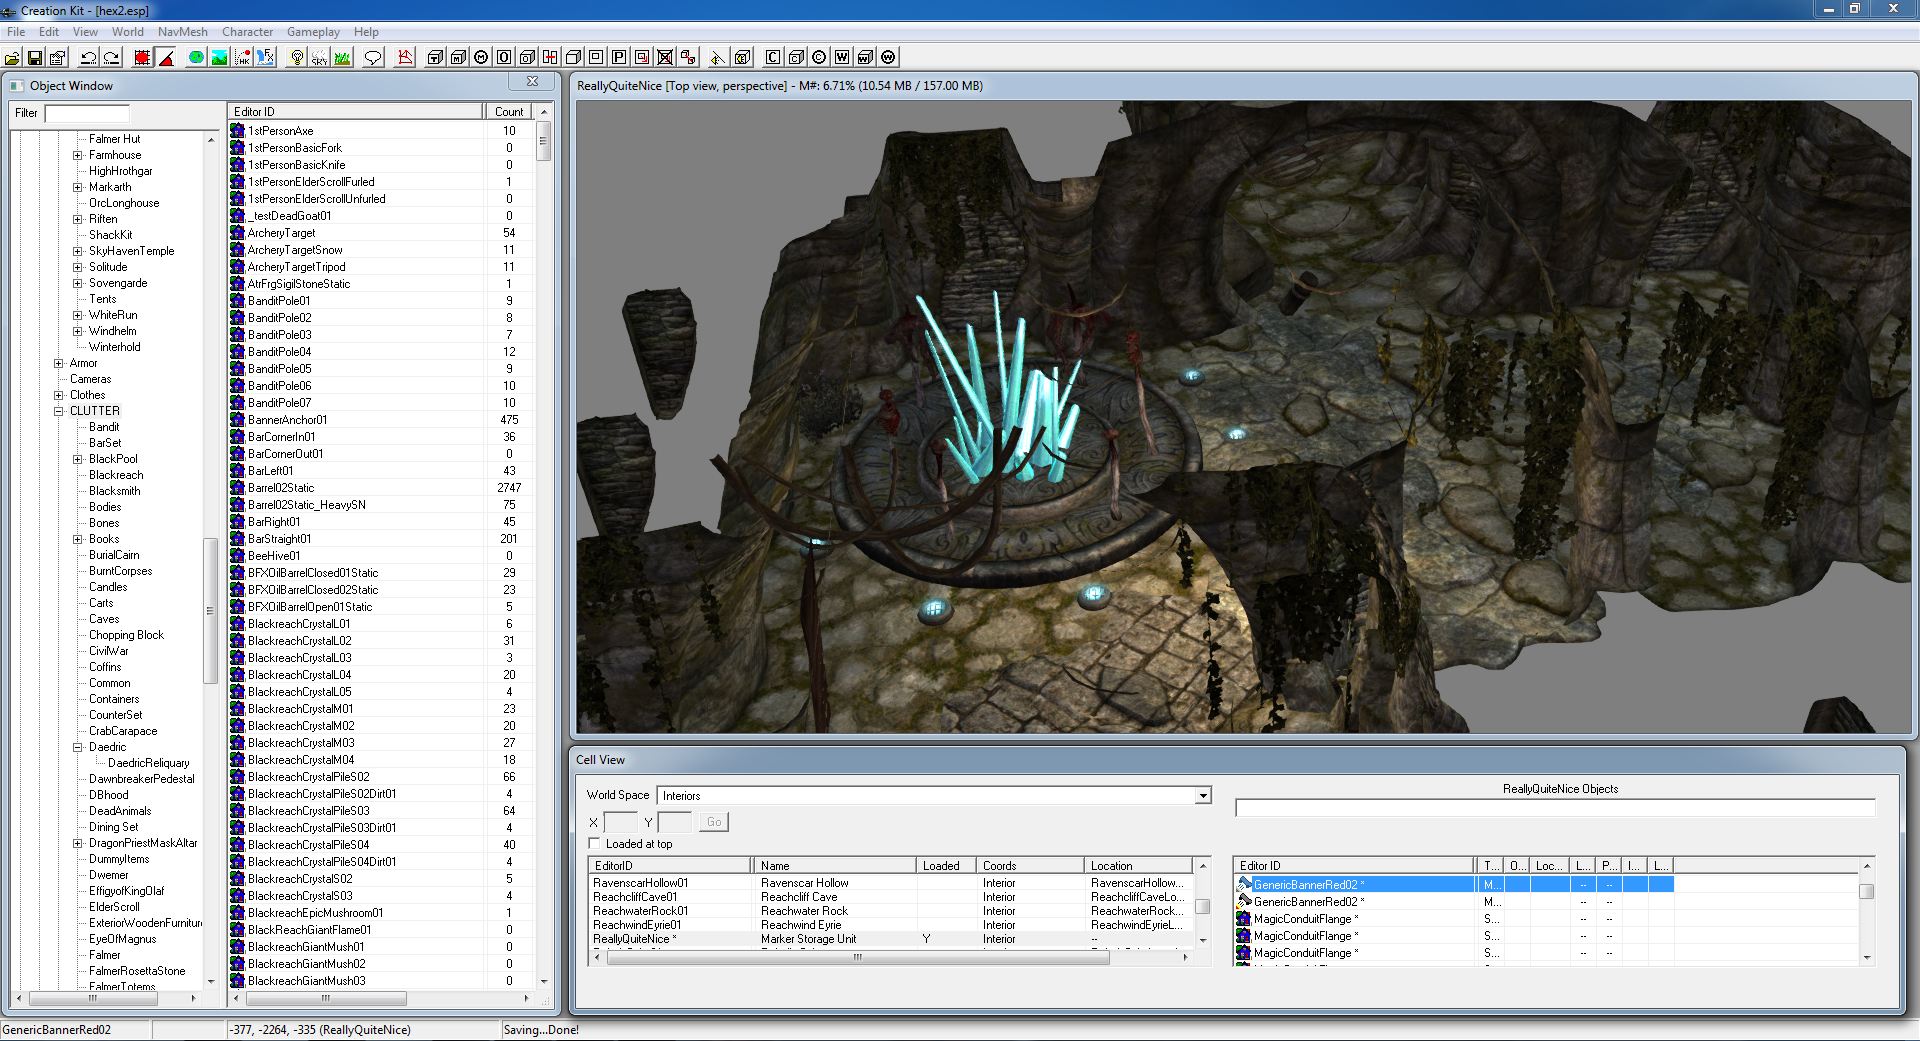Click the Undo arrow toolbar icon
The height and width of the screenshot is (1041, 1920).
[x=88, y=58]
